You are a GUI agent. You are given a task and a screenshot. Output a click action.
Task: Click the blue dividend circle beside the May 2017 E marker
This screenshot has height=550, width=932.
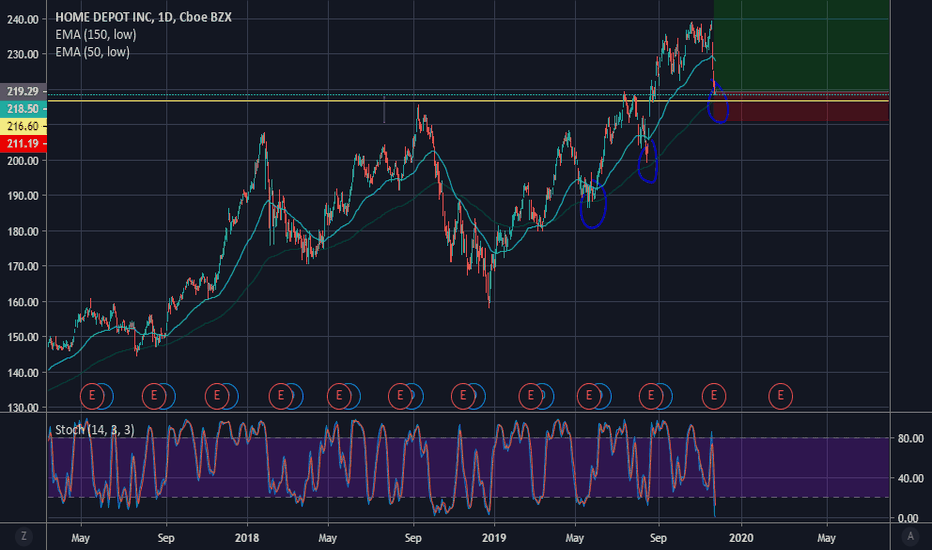[x=108, y=396]
